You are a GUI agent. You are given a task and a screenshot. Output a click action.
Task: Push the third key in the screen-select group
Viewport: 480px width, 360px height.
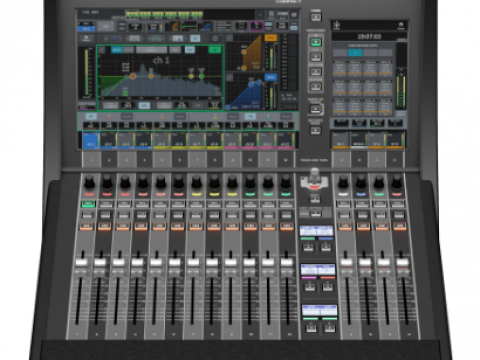(316, 71)
